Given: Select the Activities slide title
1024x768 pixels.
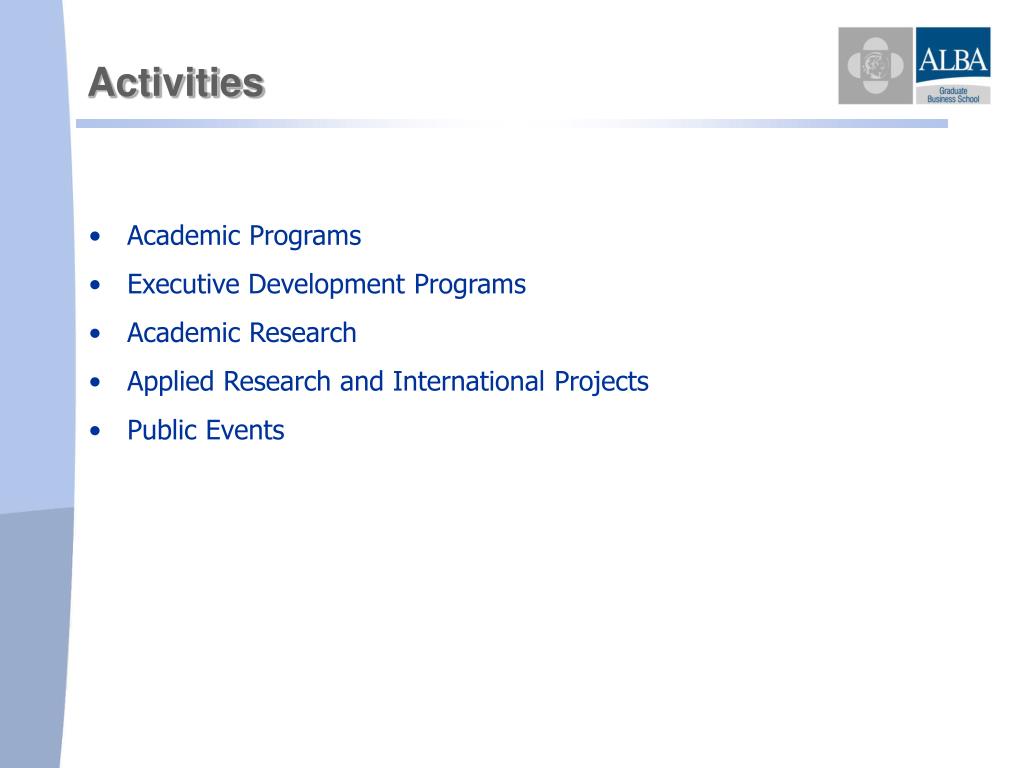Looking at the screenshot, I should click(176, 83).
